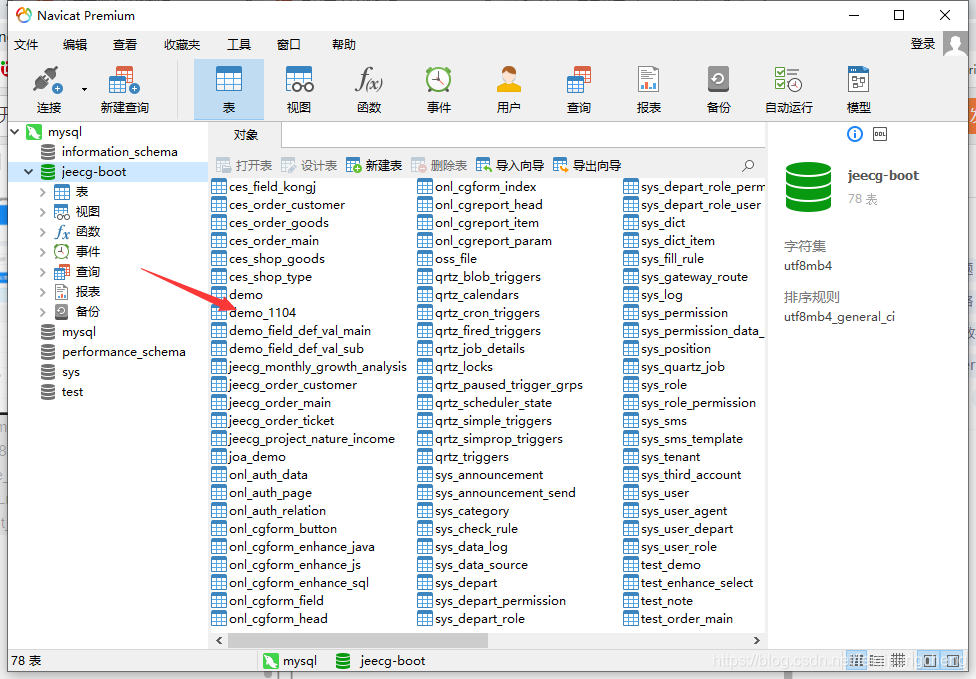Open the 编辑 menu
This screenshot has width=976, height=679.
[x=75, y=45]
